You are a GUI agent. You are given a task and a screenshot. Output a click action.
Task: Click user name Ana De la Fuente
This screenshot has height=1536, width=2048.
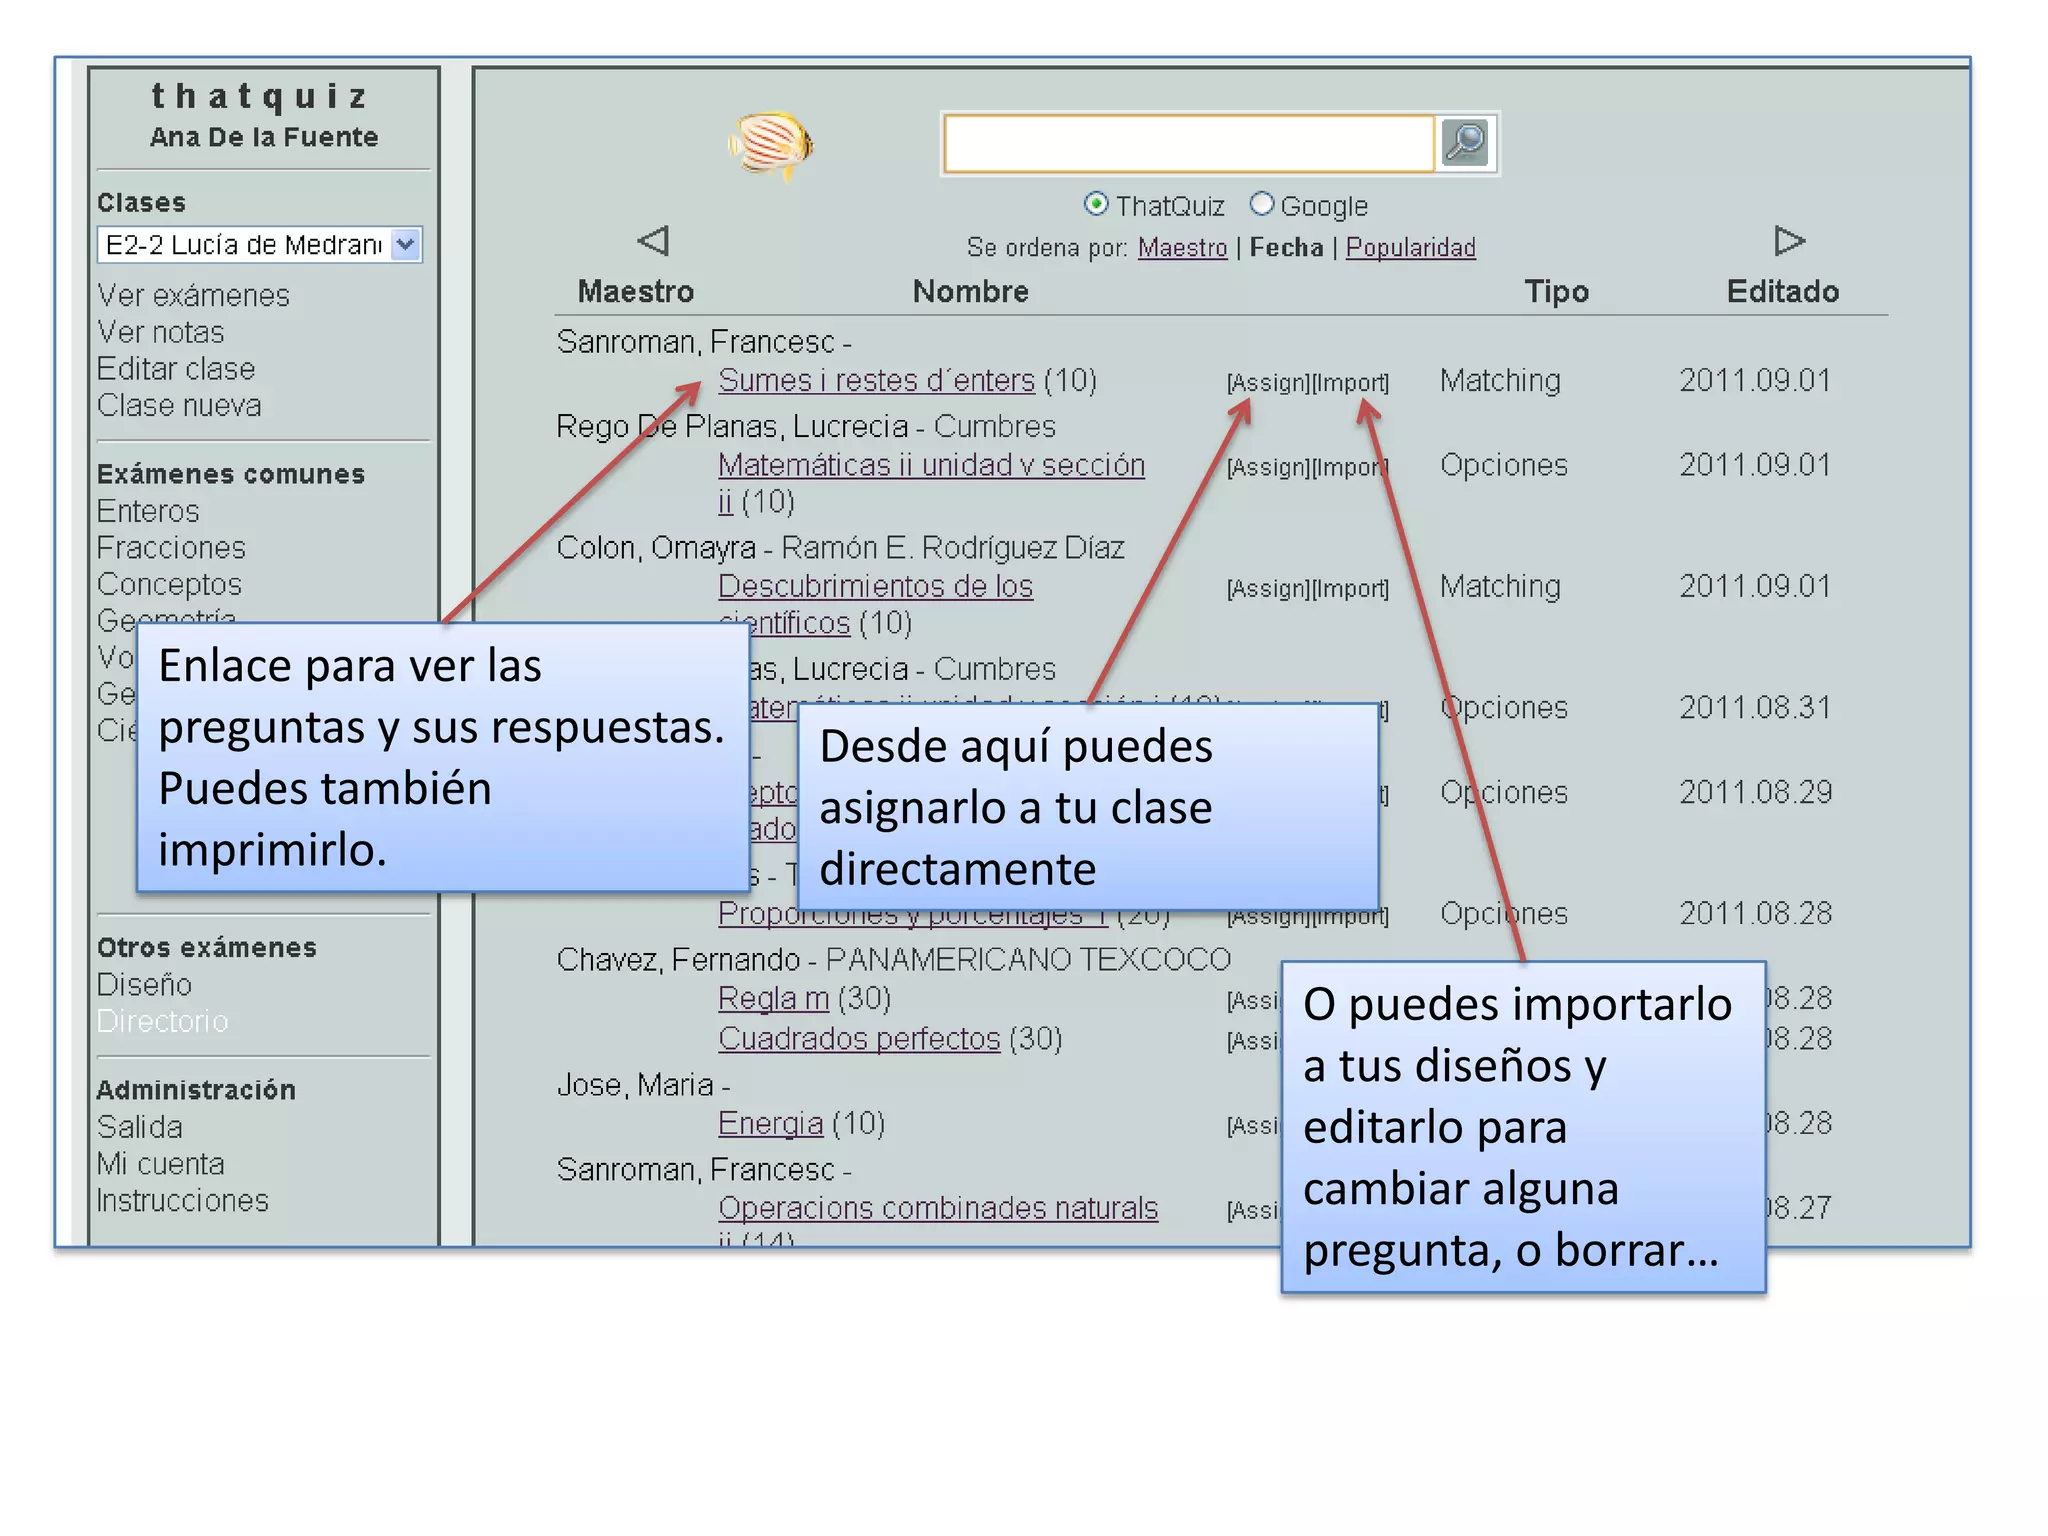point(264,137)
